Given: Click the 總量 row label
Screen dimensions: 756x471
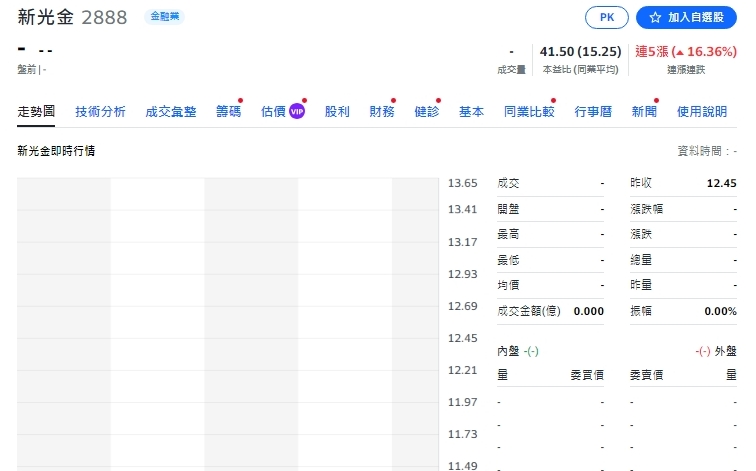Looking at the screenshot, I should (641, 260).
